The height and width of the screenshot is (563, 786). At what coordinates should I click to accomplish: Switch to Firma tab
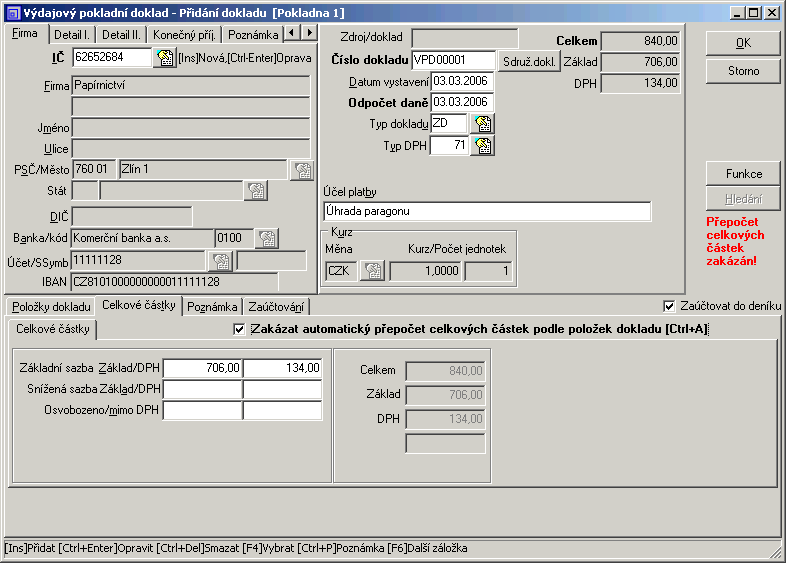point(25,34)
